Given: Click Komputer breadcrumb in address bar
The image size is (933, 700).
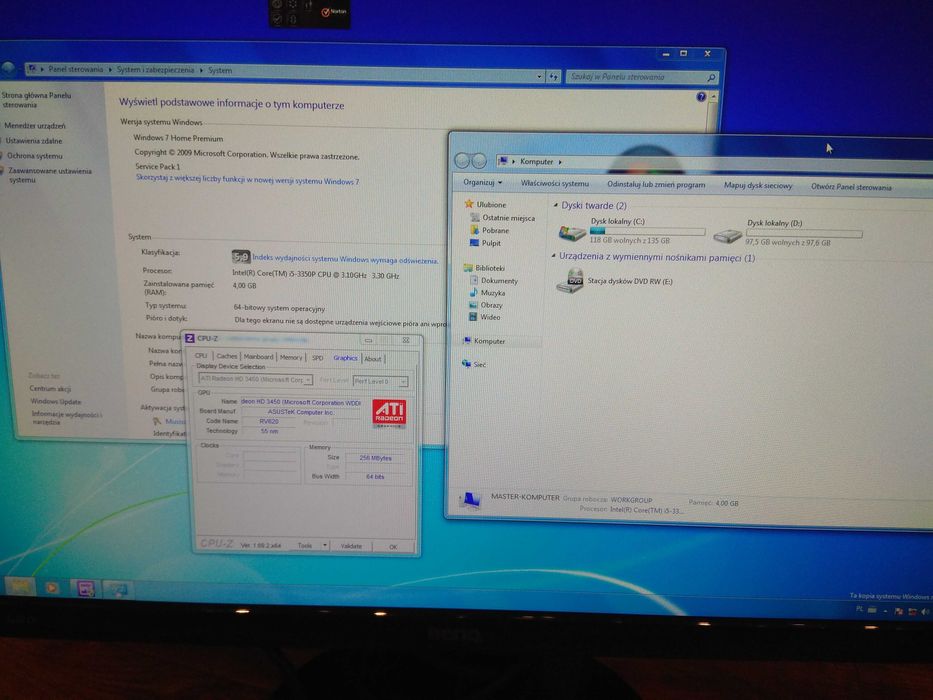Looking at the screenshot, I should click(x=536, y=161).
